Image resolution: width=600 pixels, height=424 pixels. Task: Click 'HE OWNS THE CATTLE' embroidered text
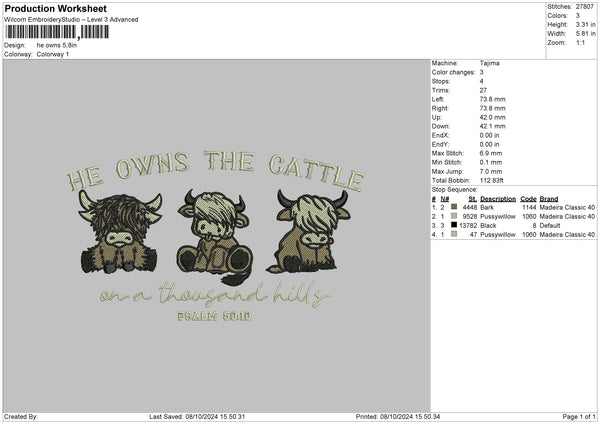point(216,170)
